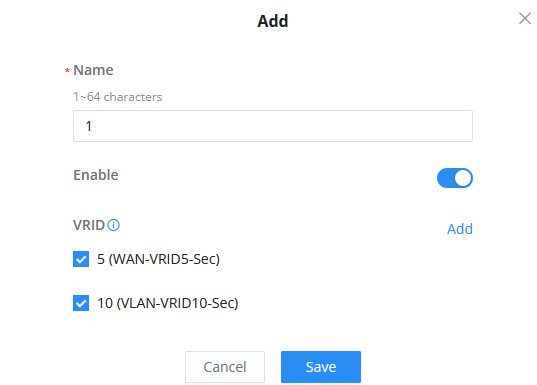
Task: Cancel adding the entry
Action: coord(225,367)
